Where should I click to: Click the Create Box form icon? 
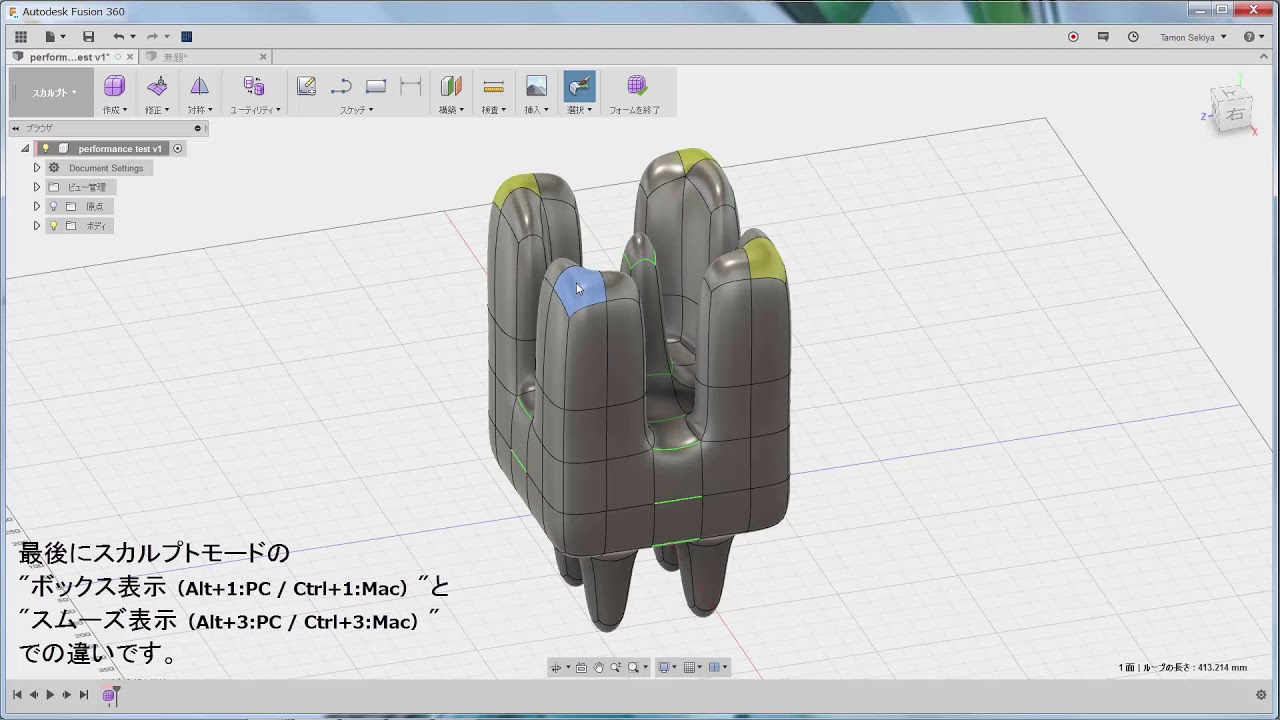point(114,86)
